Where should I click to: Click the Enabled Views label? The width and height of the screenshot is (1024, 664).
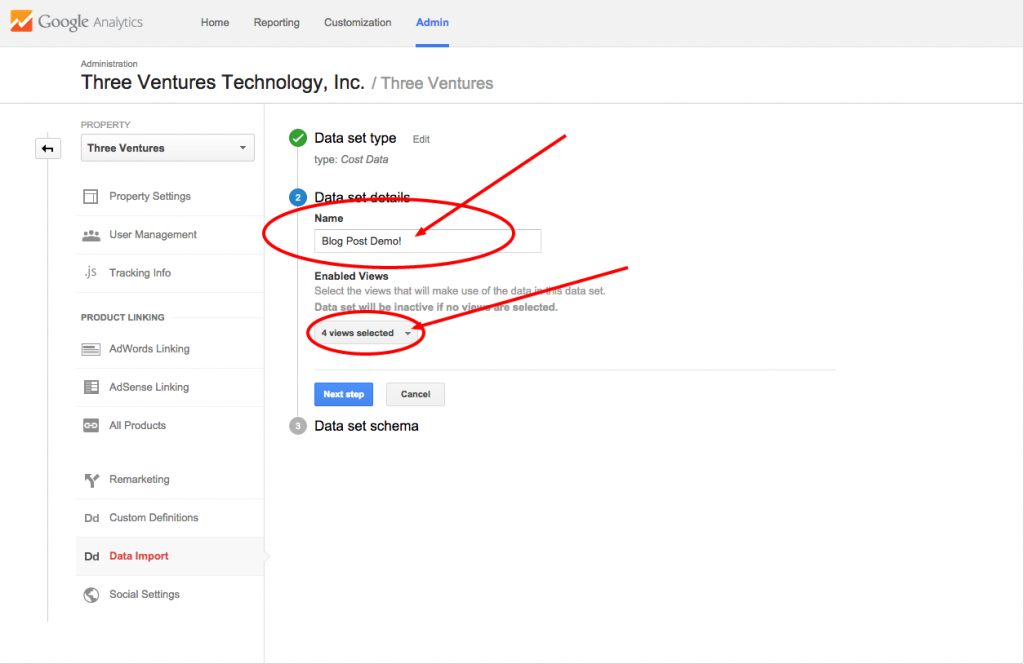point(351,276)
